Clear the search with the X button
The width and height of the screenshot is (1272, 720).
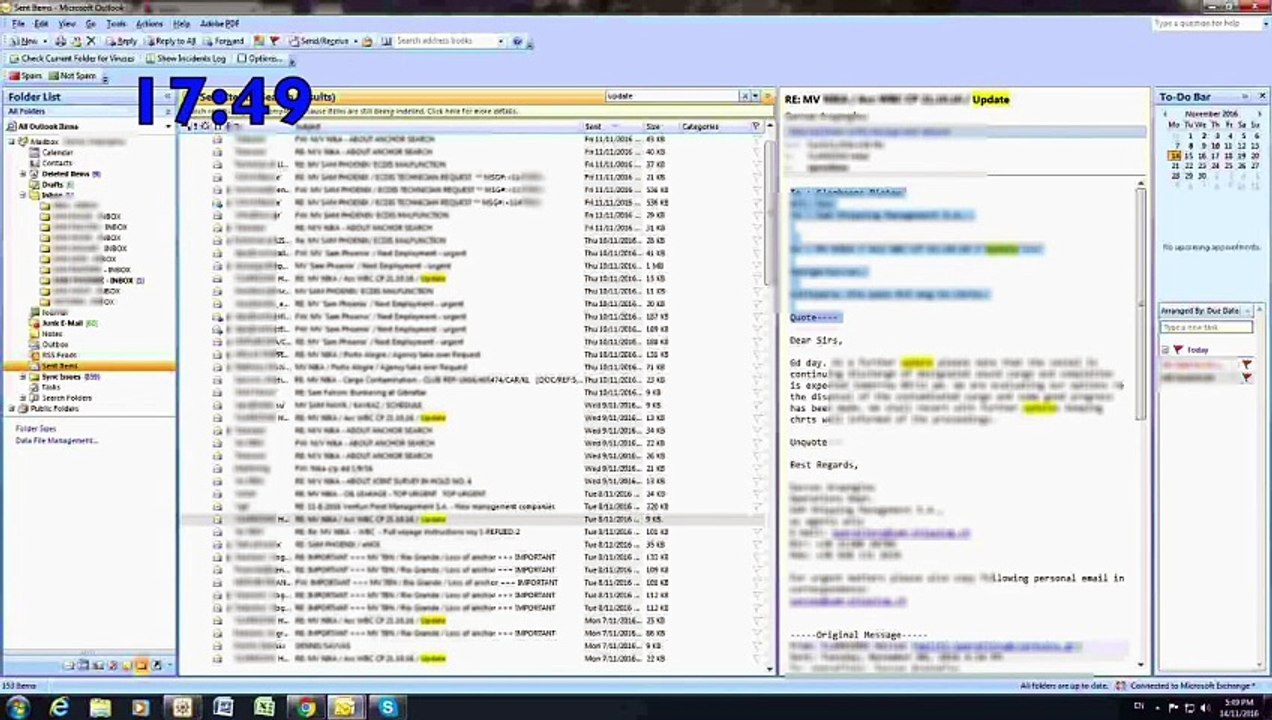pos(744,96)
